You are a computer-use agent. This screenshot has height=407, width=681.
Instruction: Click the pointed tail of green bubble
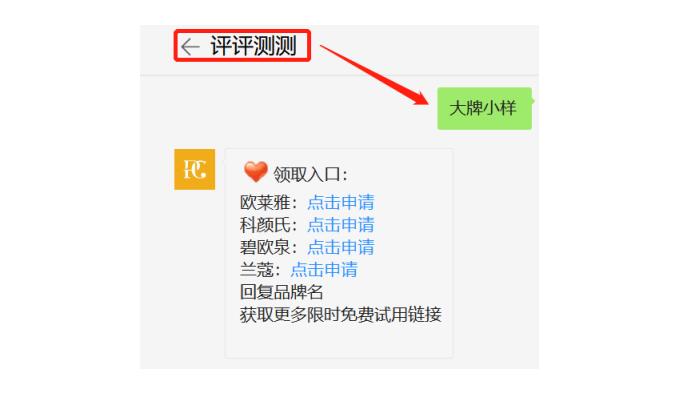(533, 101)
